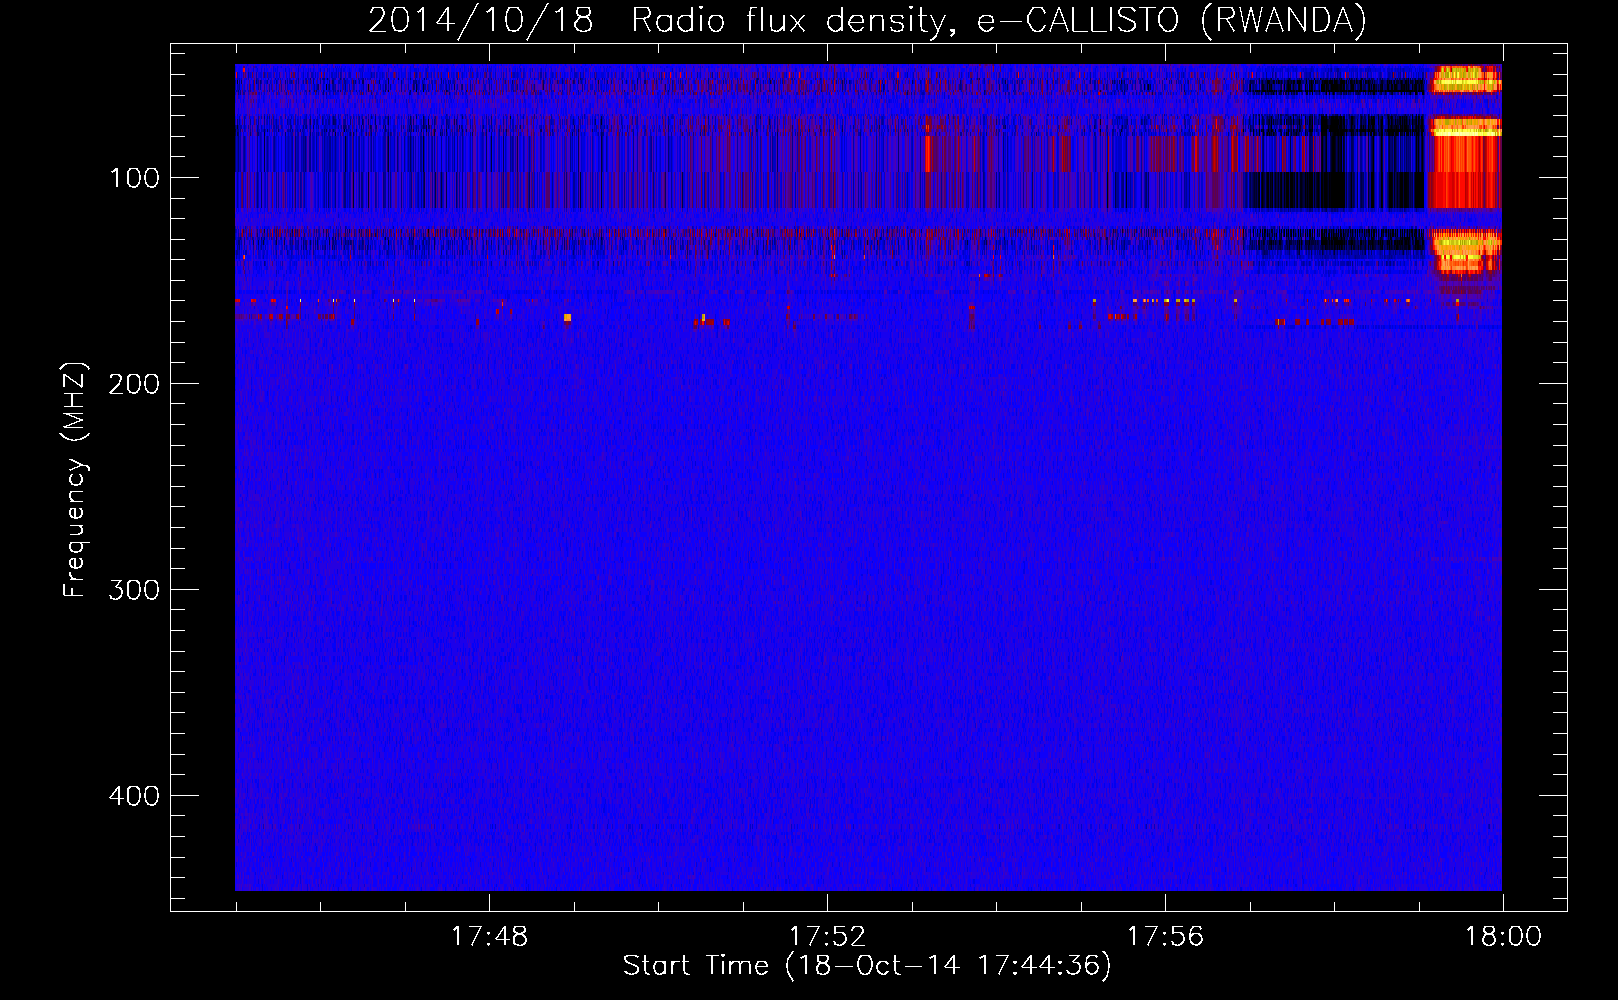This screenshot has width=1618, height=1000.
Task: Select the 100 frequency tick label
Action: (135, 178)
